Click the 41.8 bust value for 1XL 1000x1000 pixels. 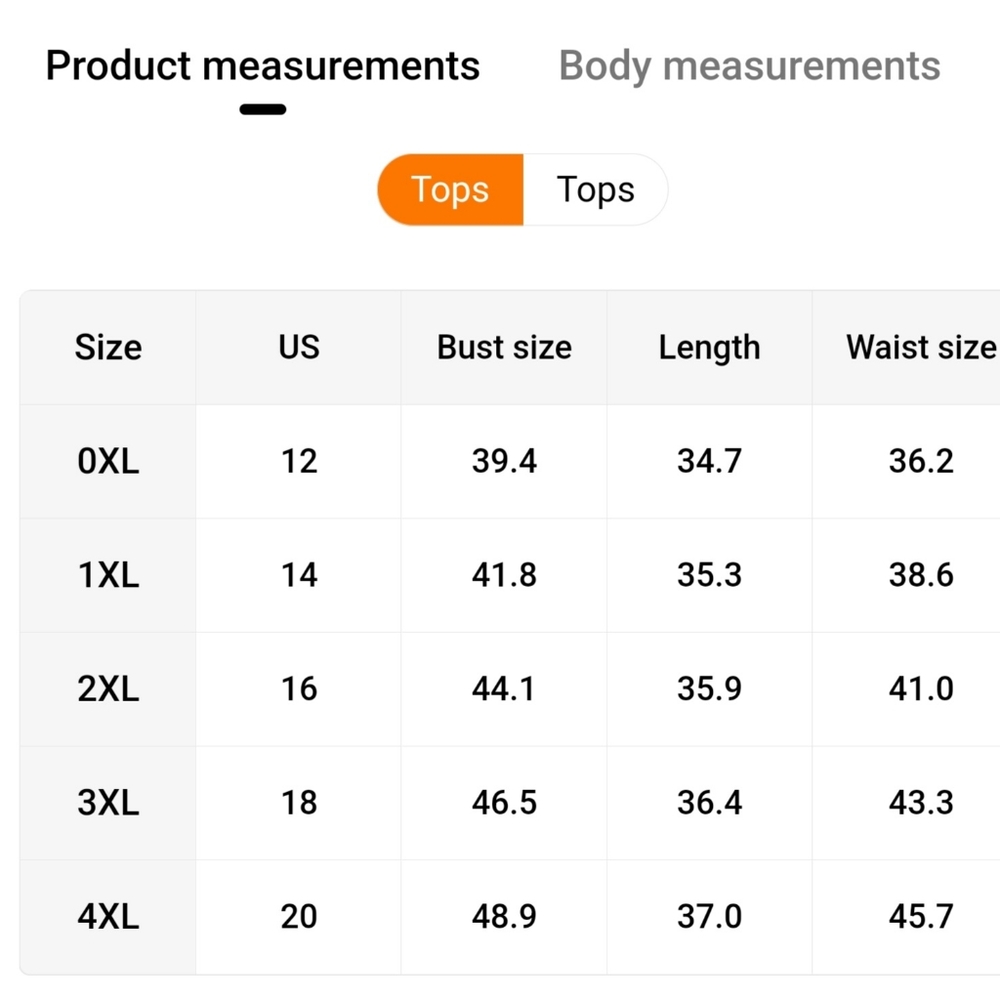pyautogui.click(x=504, y=575)
